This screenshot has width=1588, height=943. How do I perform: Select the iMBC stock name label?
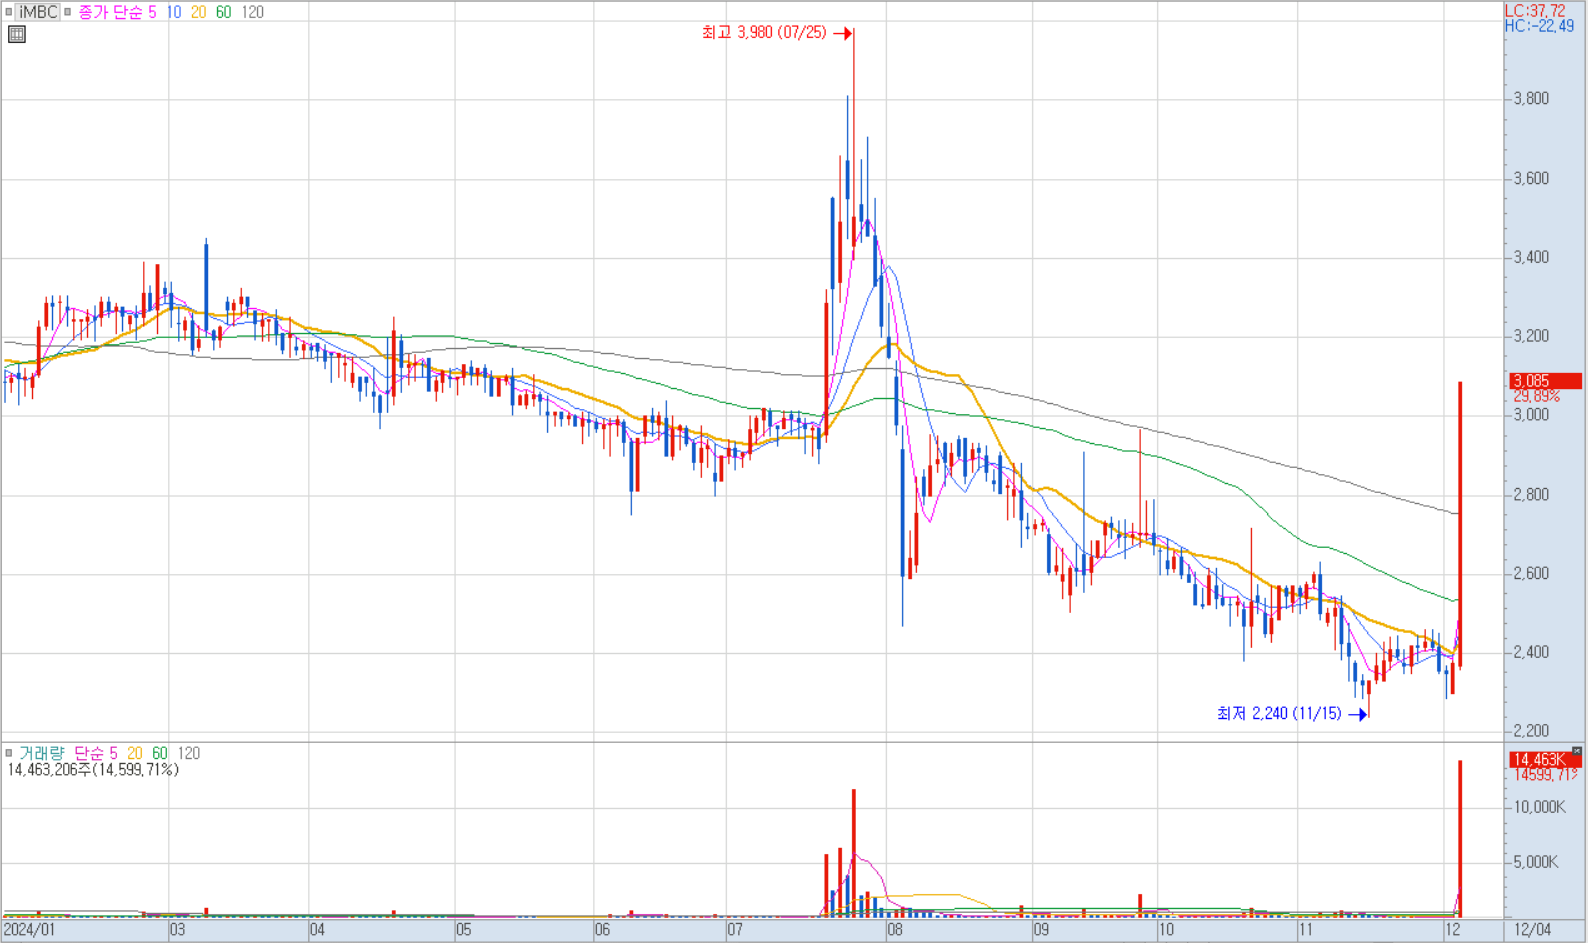pos(39,12)
